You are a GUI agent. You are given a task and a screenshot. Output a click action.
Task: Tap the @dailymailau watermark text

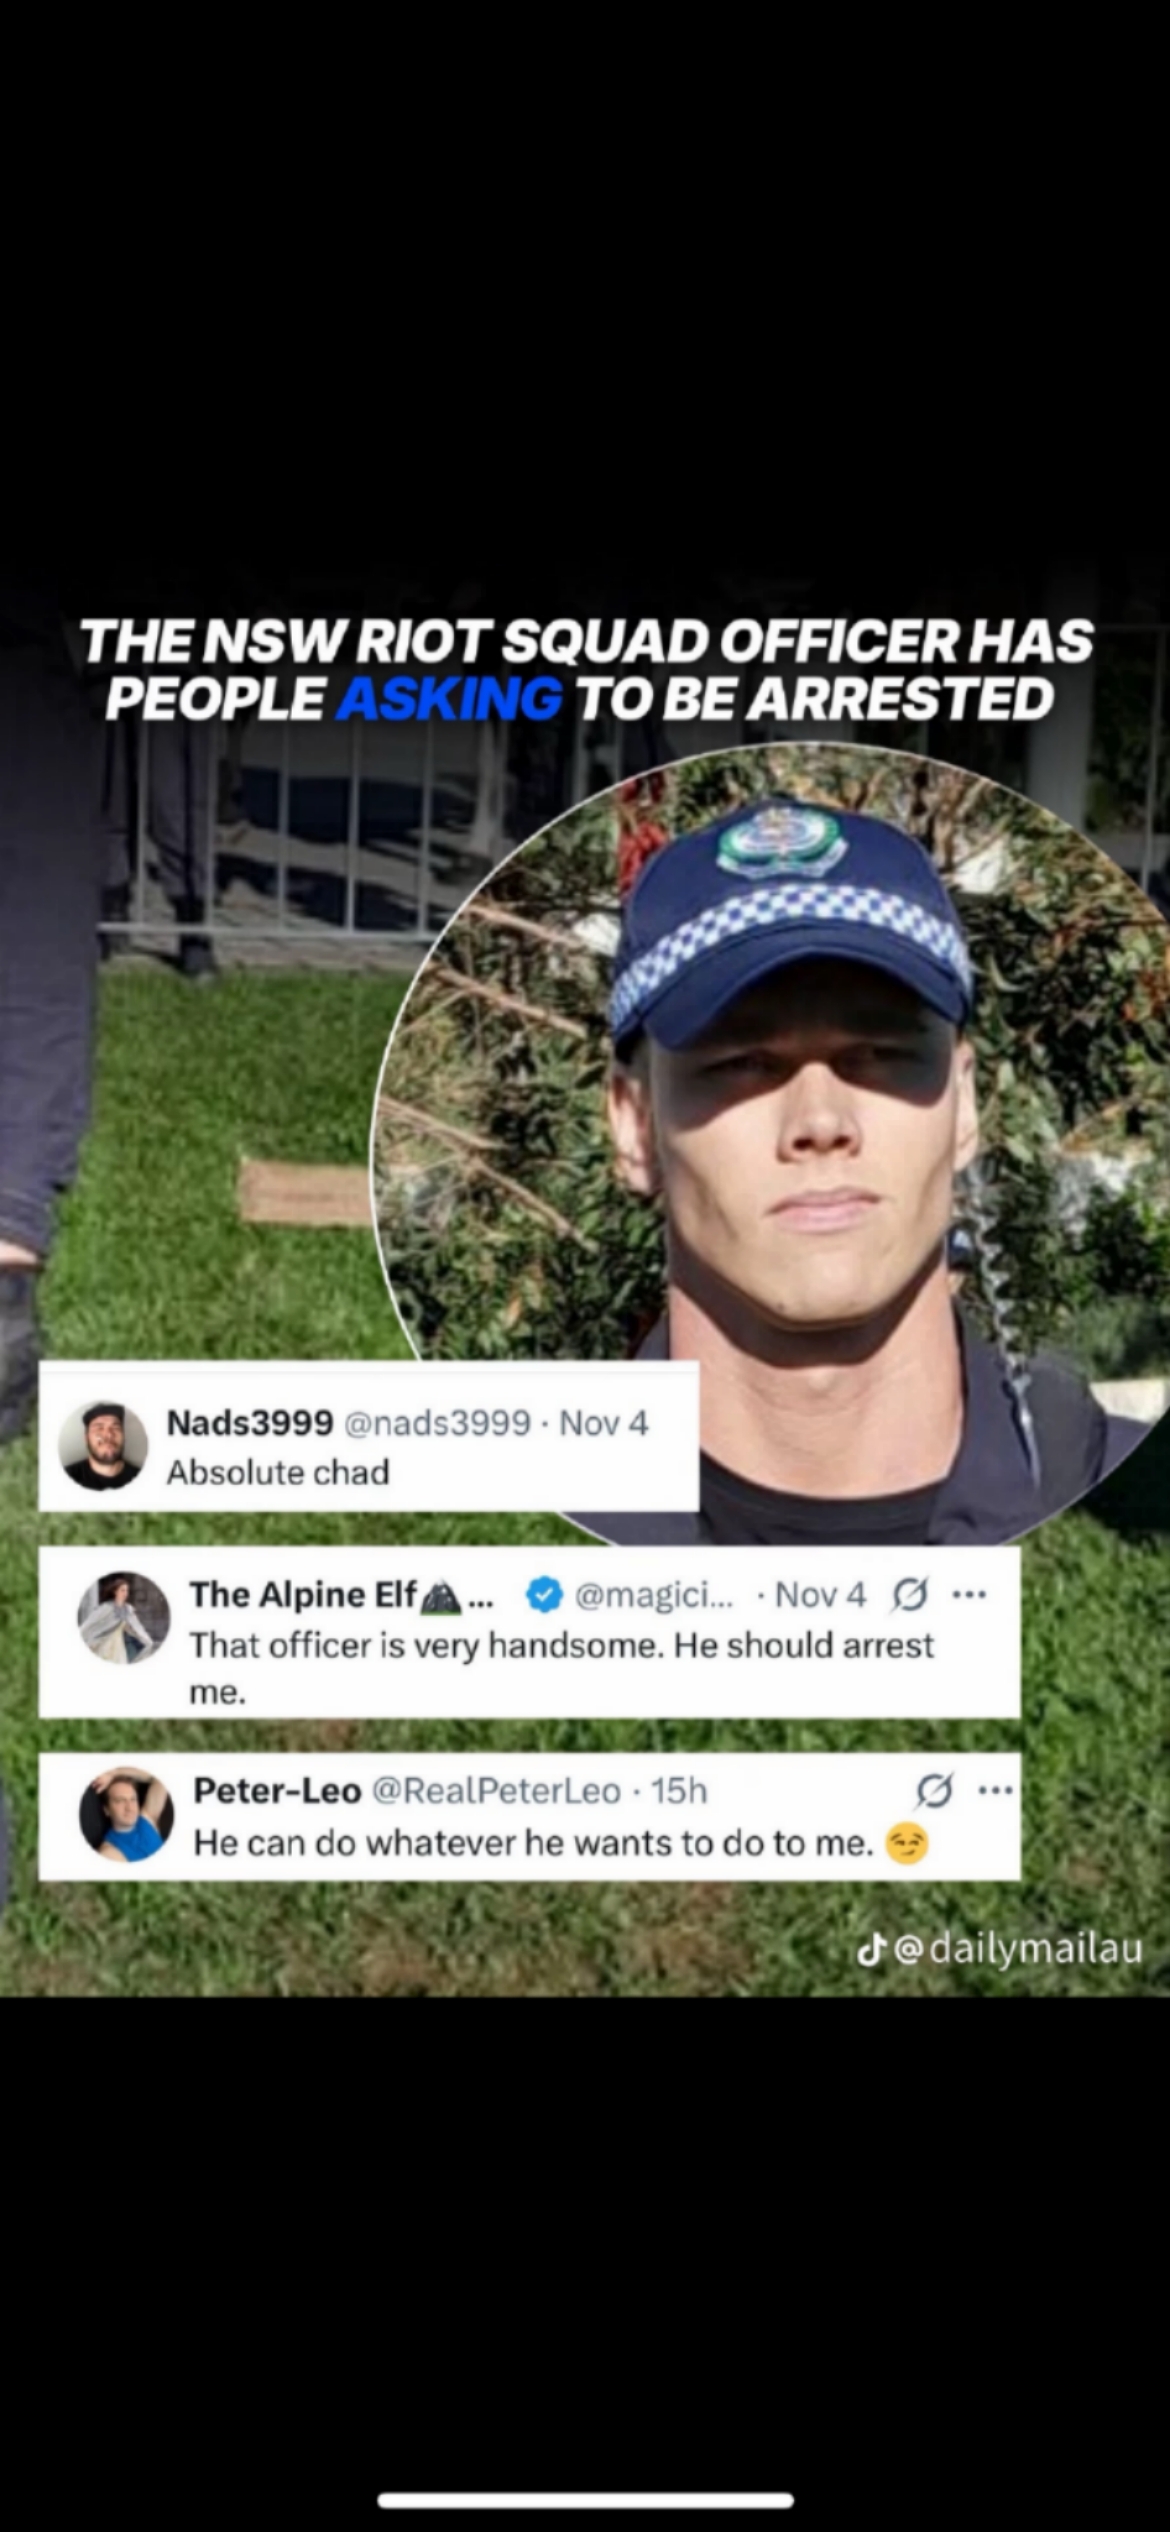[1017, 1949]
